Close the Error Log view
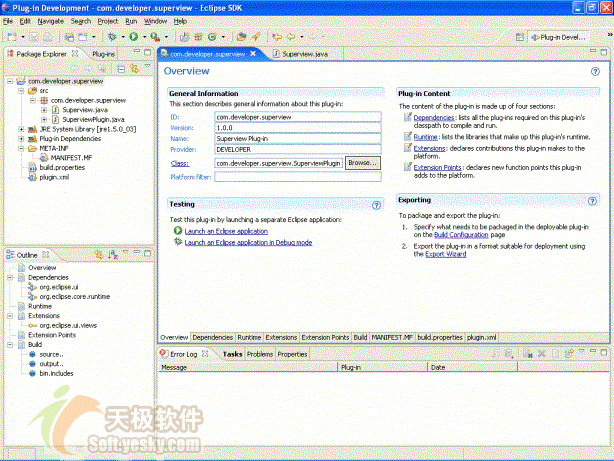The width and height of the screenshot is (614, 461). tap(205, 354)
